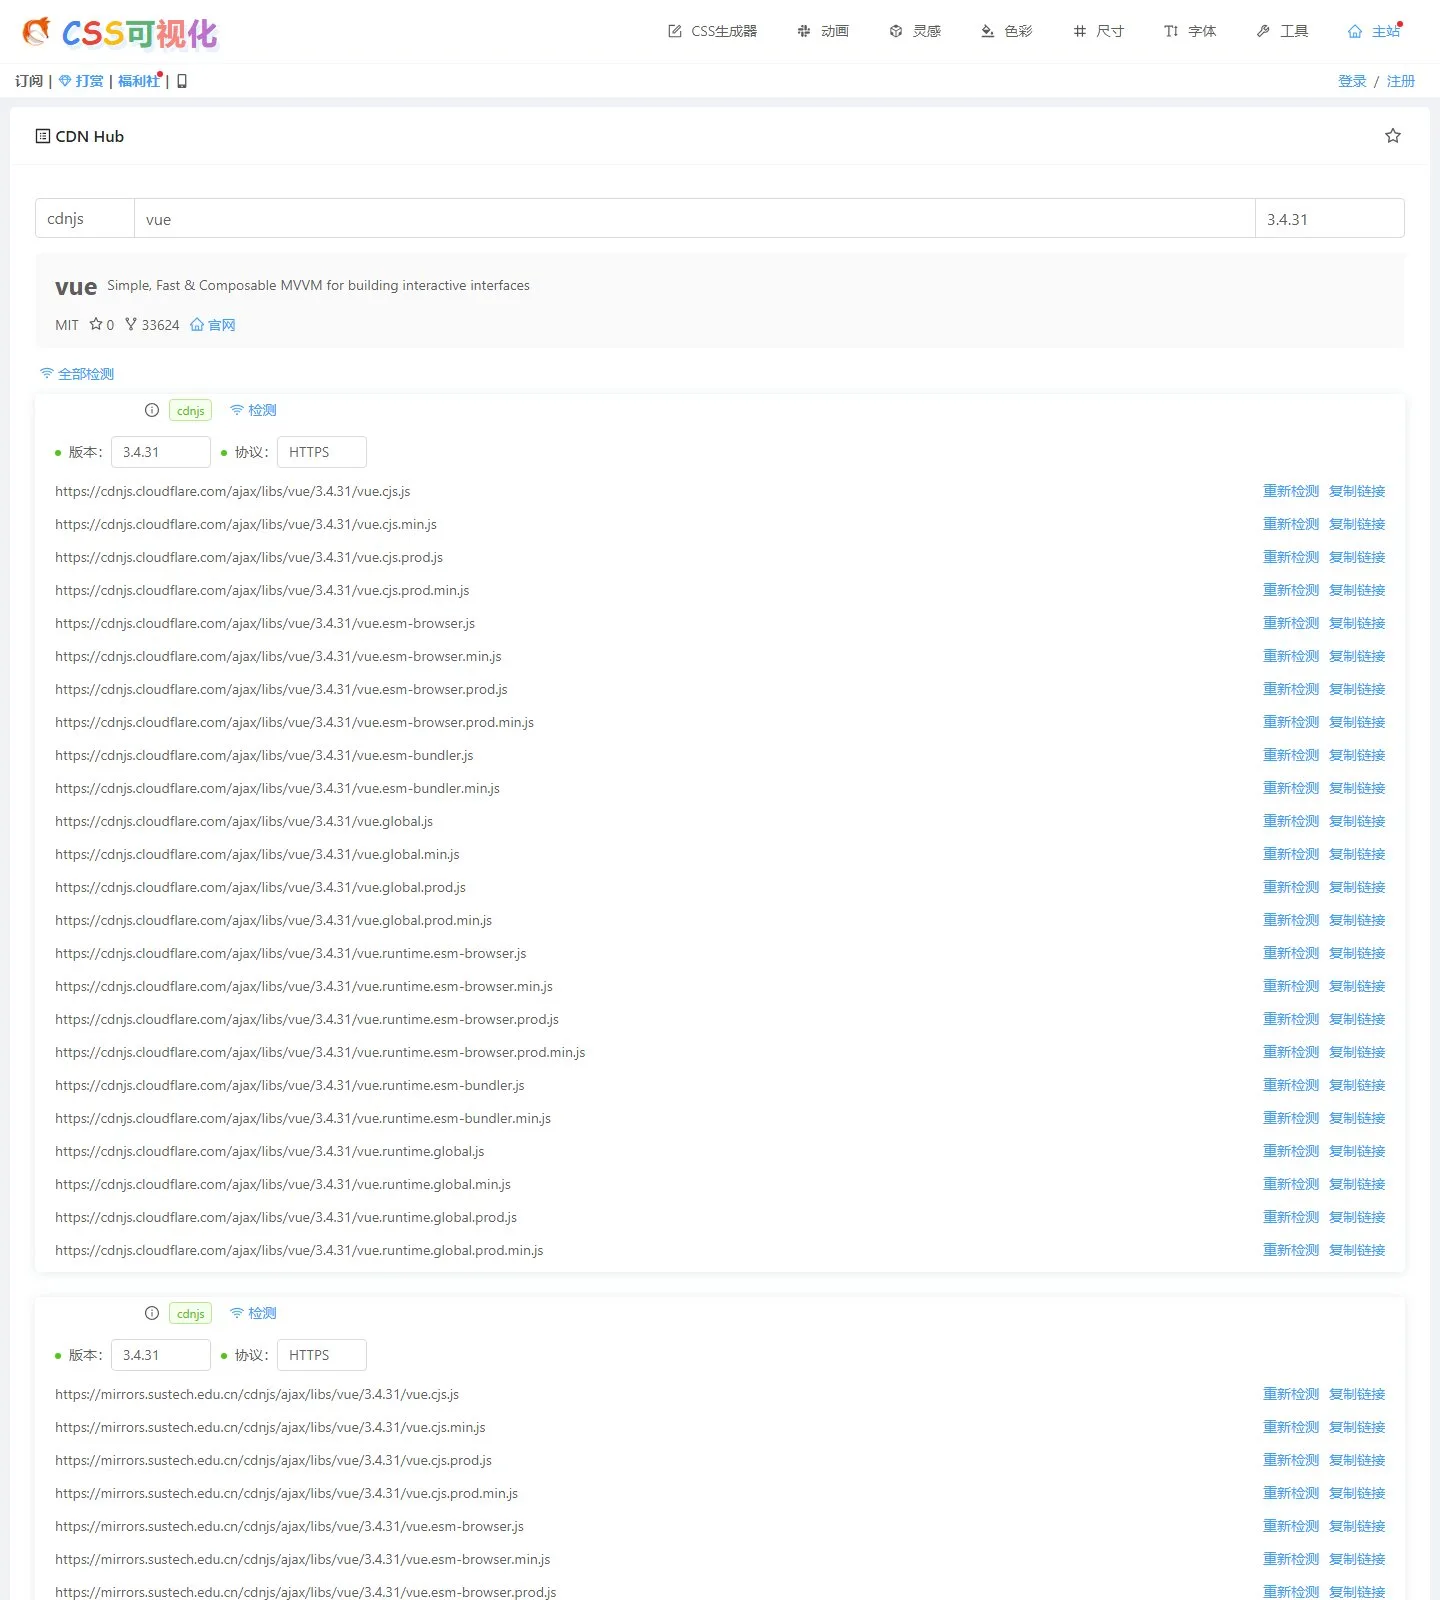This screenshot has height=1600, width=1440.
Task: Recheck cloudflare vue.runtime.esm-browser.js
Action: pos(1291,953)
